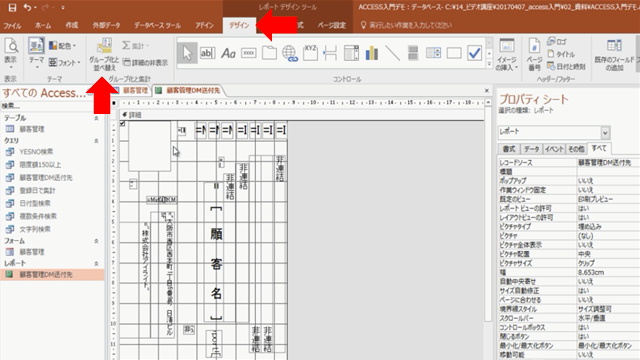Image resolution: width=640 pixels, height=360 pixels.
Task: Select the List Box control tool
Action: click(433, 53)
